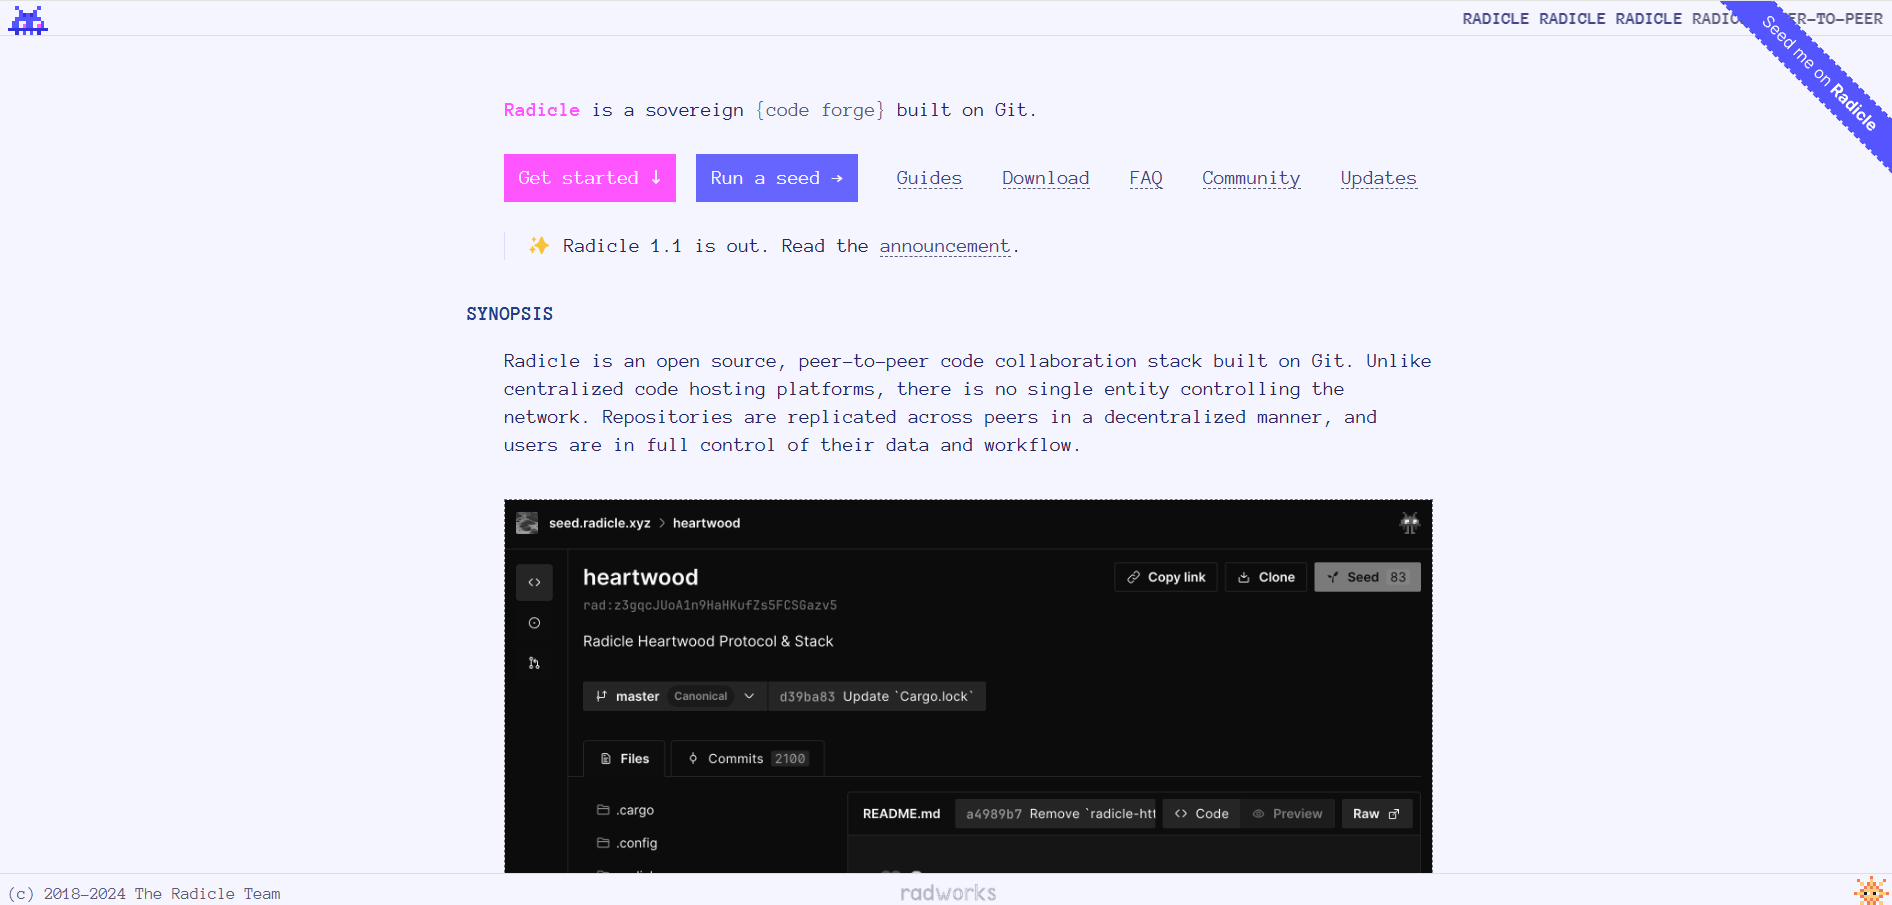
Task: Click the Canonical badge
Action: coord(700,696)
